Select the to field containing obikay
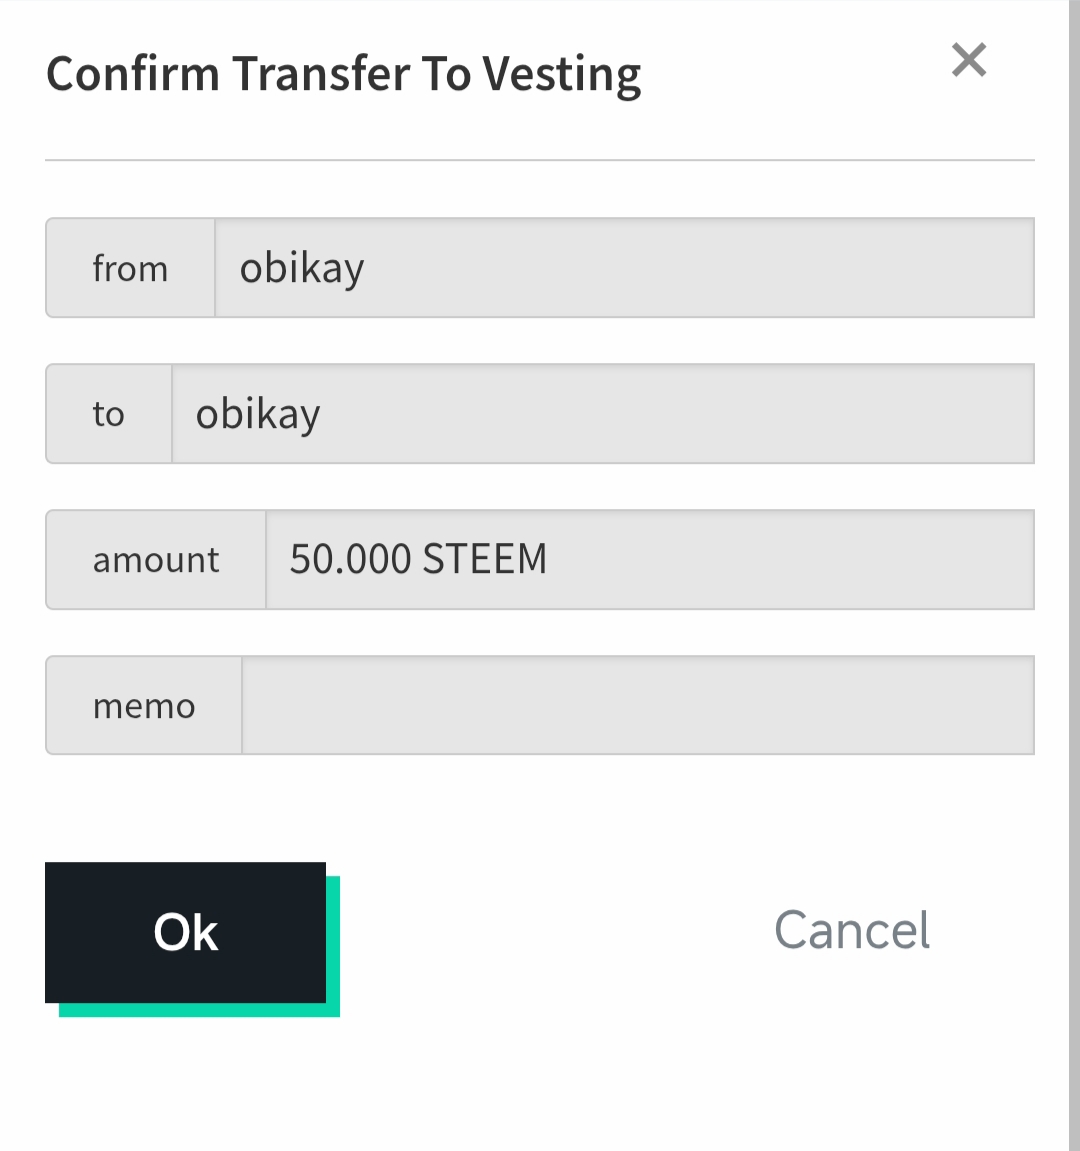The height and width of the screenshot is (1151, 1080). 602,414
